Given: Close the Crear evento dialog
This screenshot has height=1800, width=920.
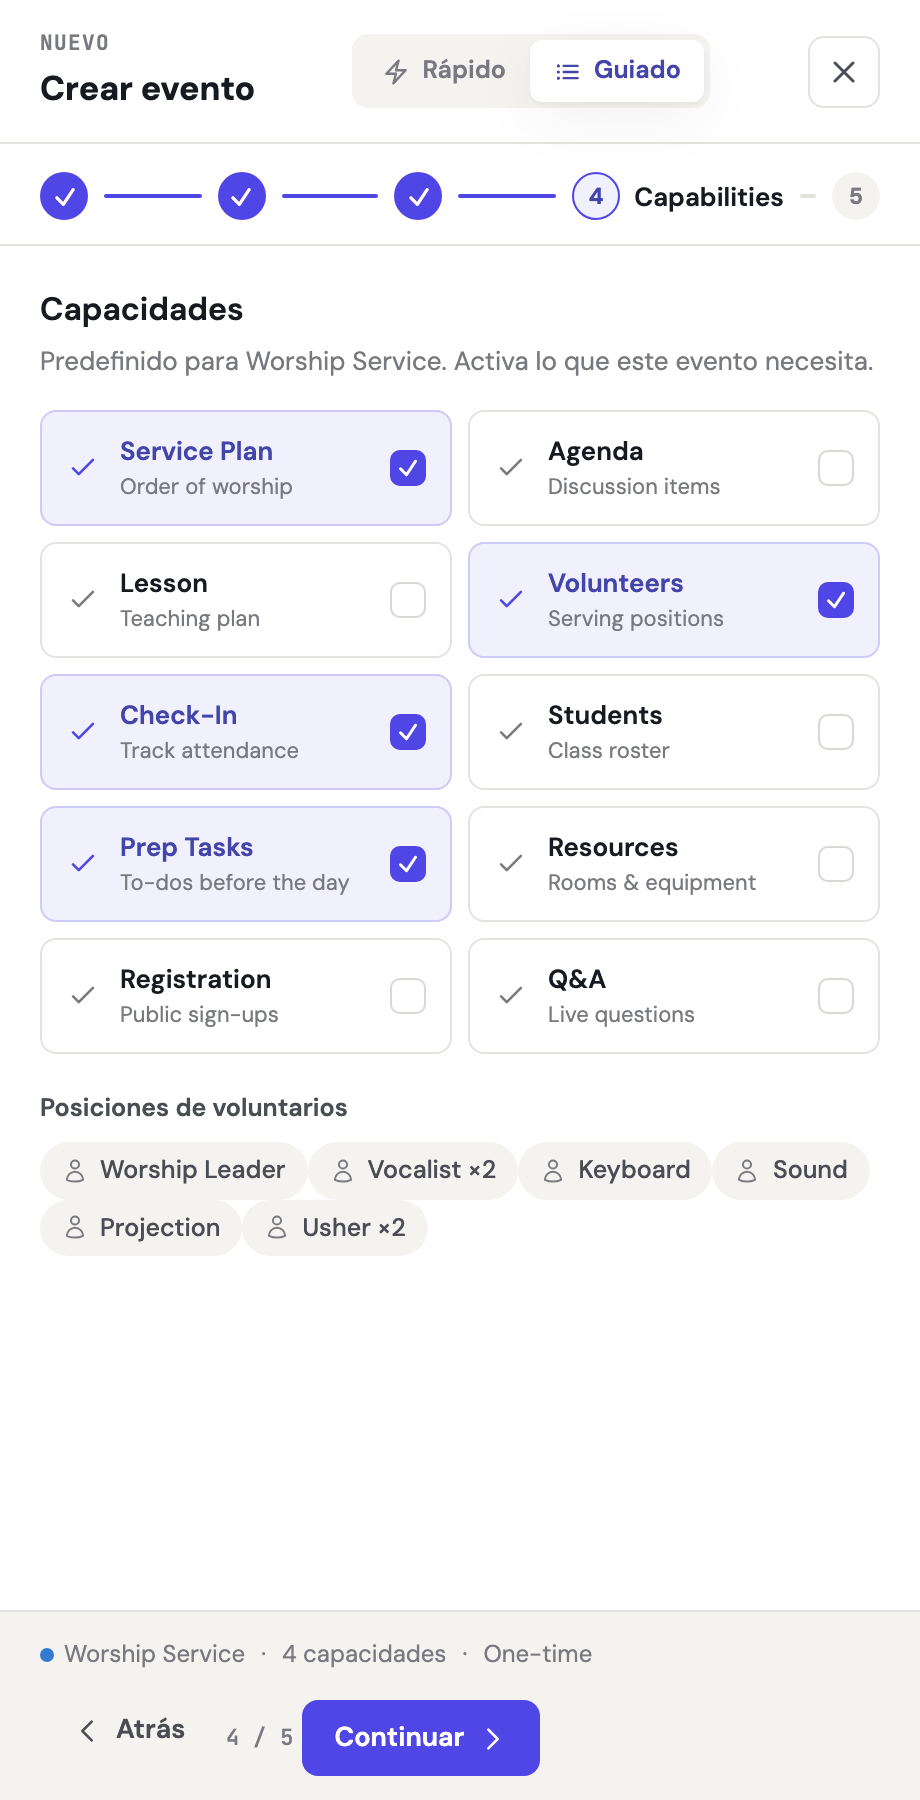Looking at the screenshot, I should click(x=844, y=72).
